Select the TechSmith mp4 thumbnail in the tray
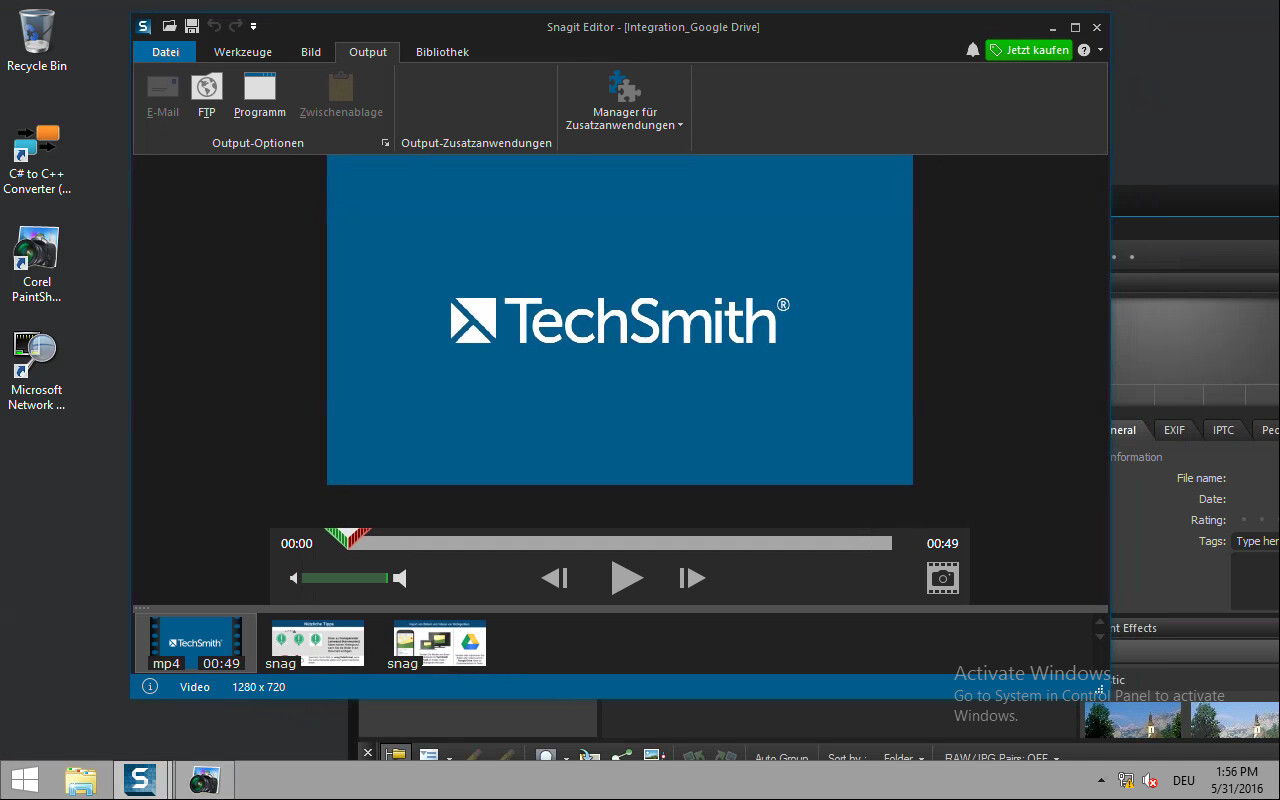Screen dimensions: 1280x800 (196, 643)
